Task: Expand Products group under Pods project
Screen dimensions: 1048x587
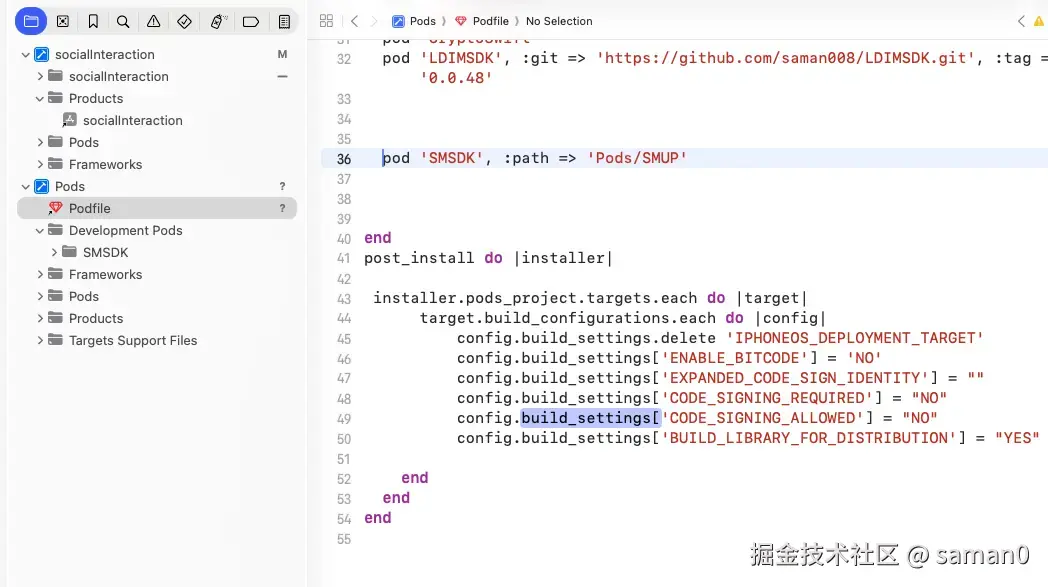Action: [40, 318]
